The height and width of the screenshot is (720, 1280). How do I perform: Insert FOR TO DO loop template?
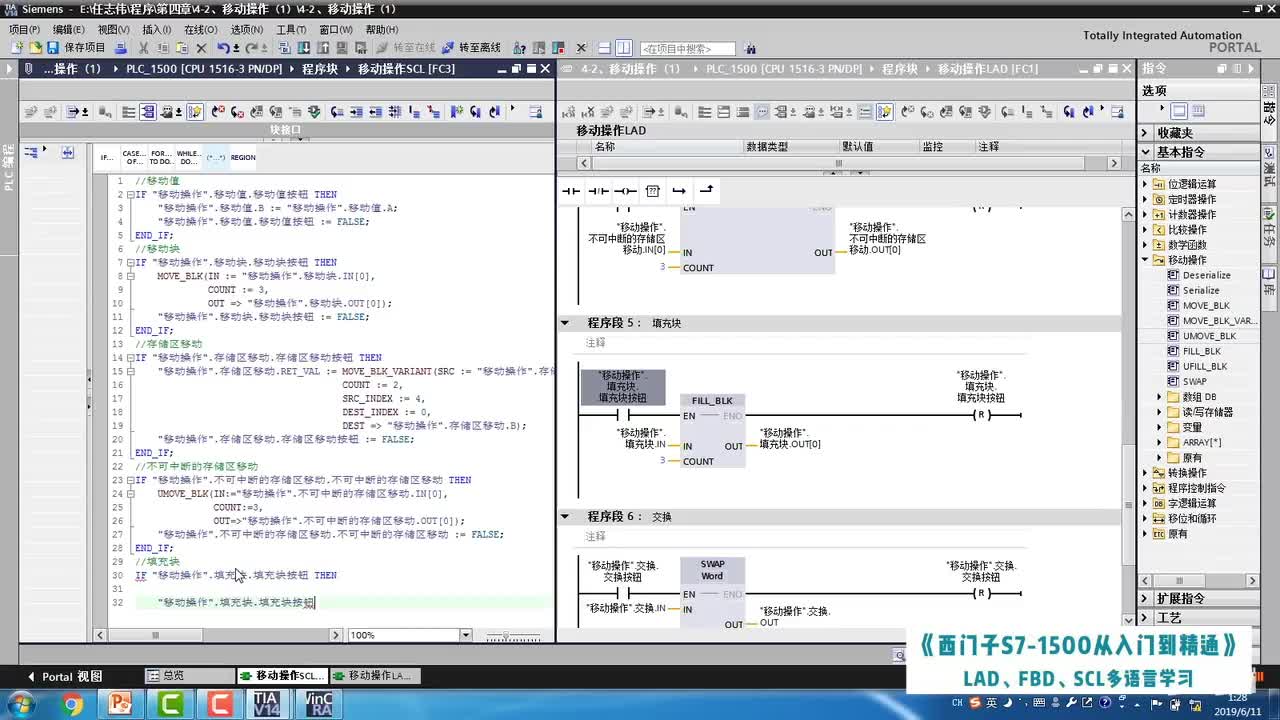coord(160,157)
